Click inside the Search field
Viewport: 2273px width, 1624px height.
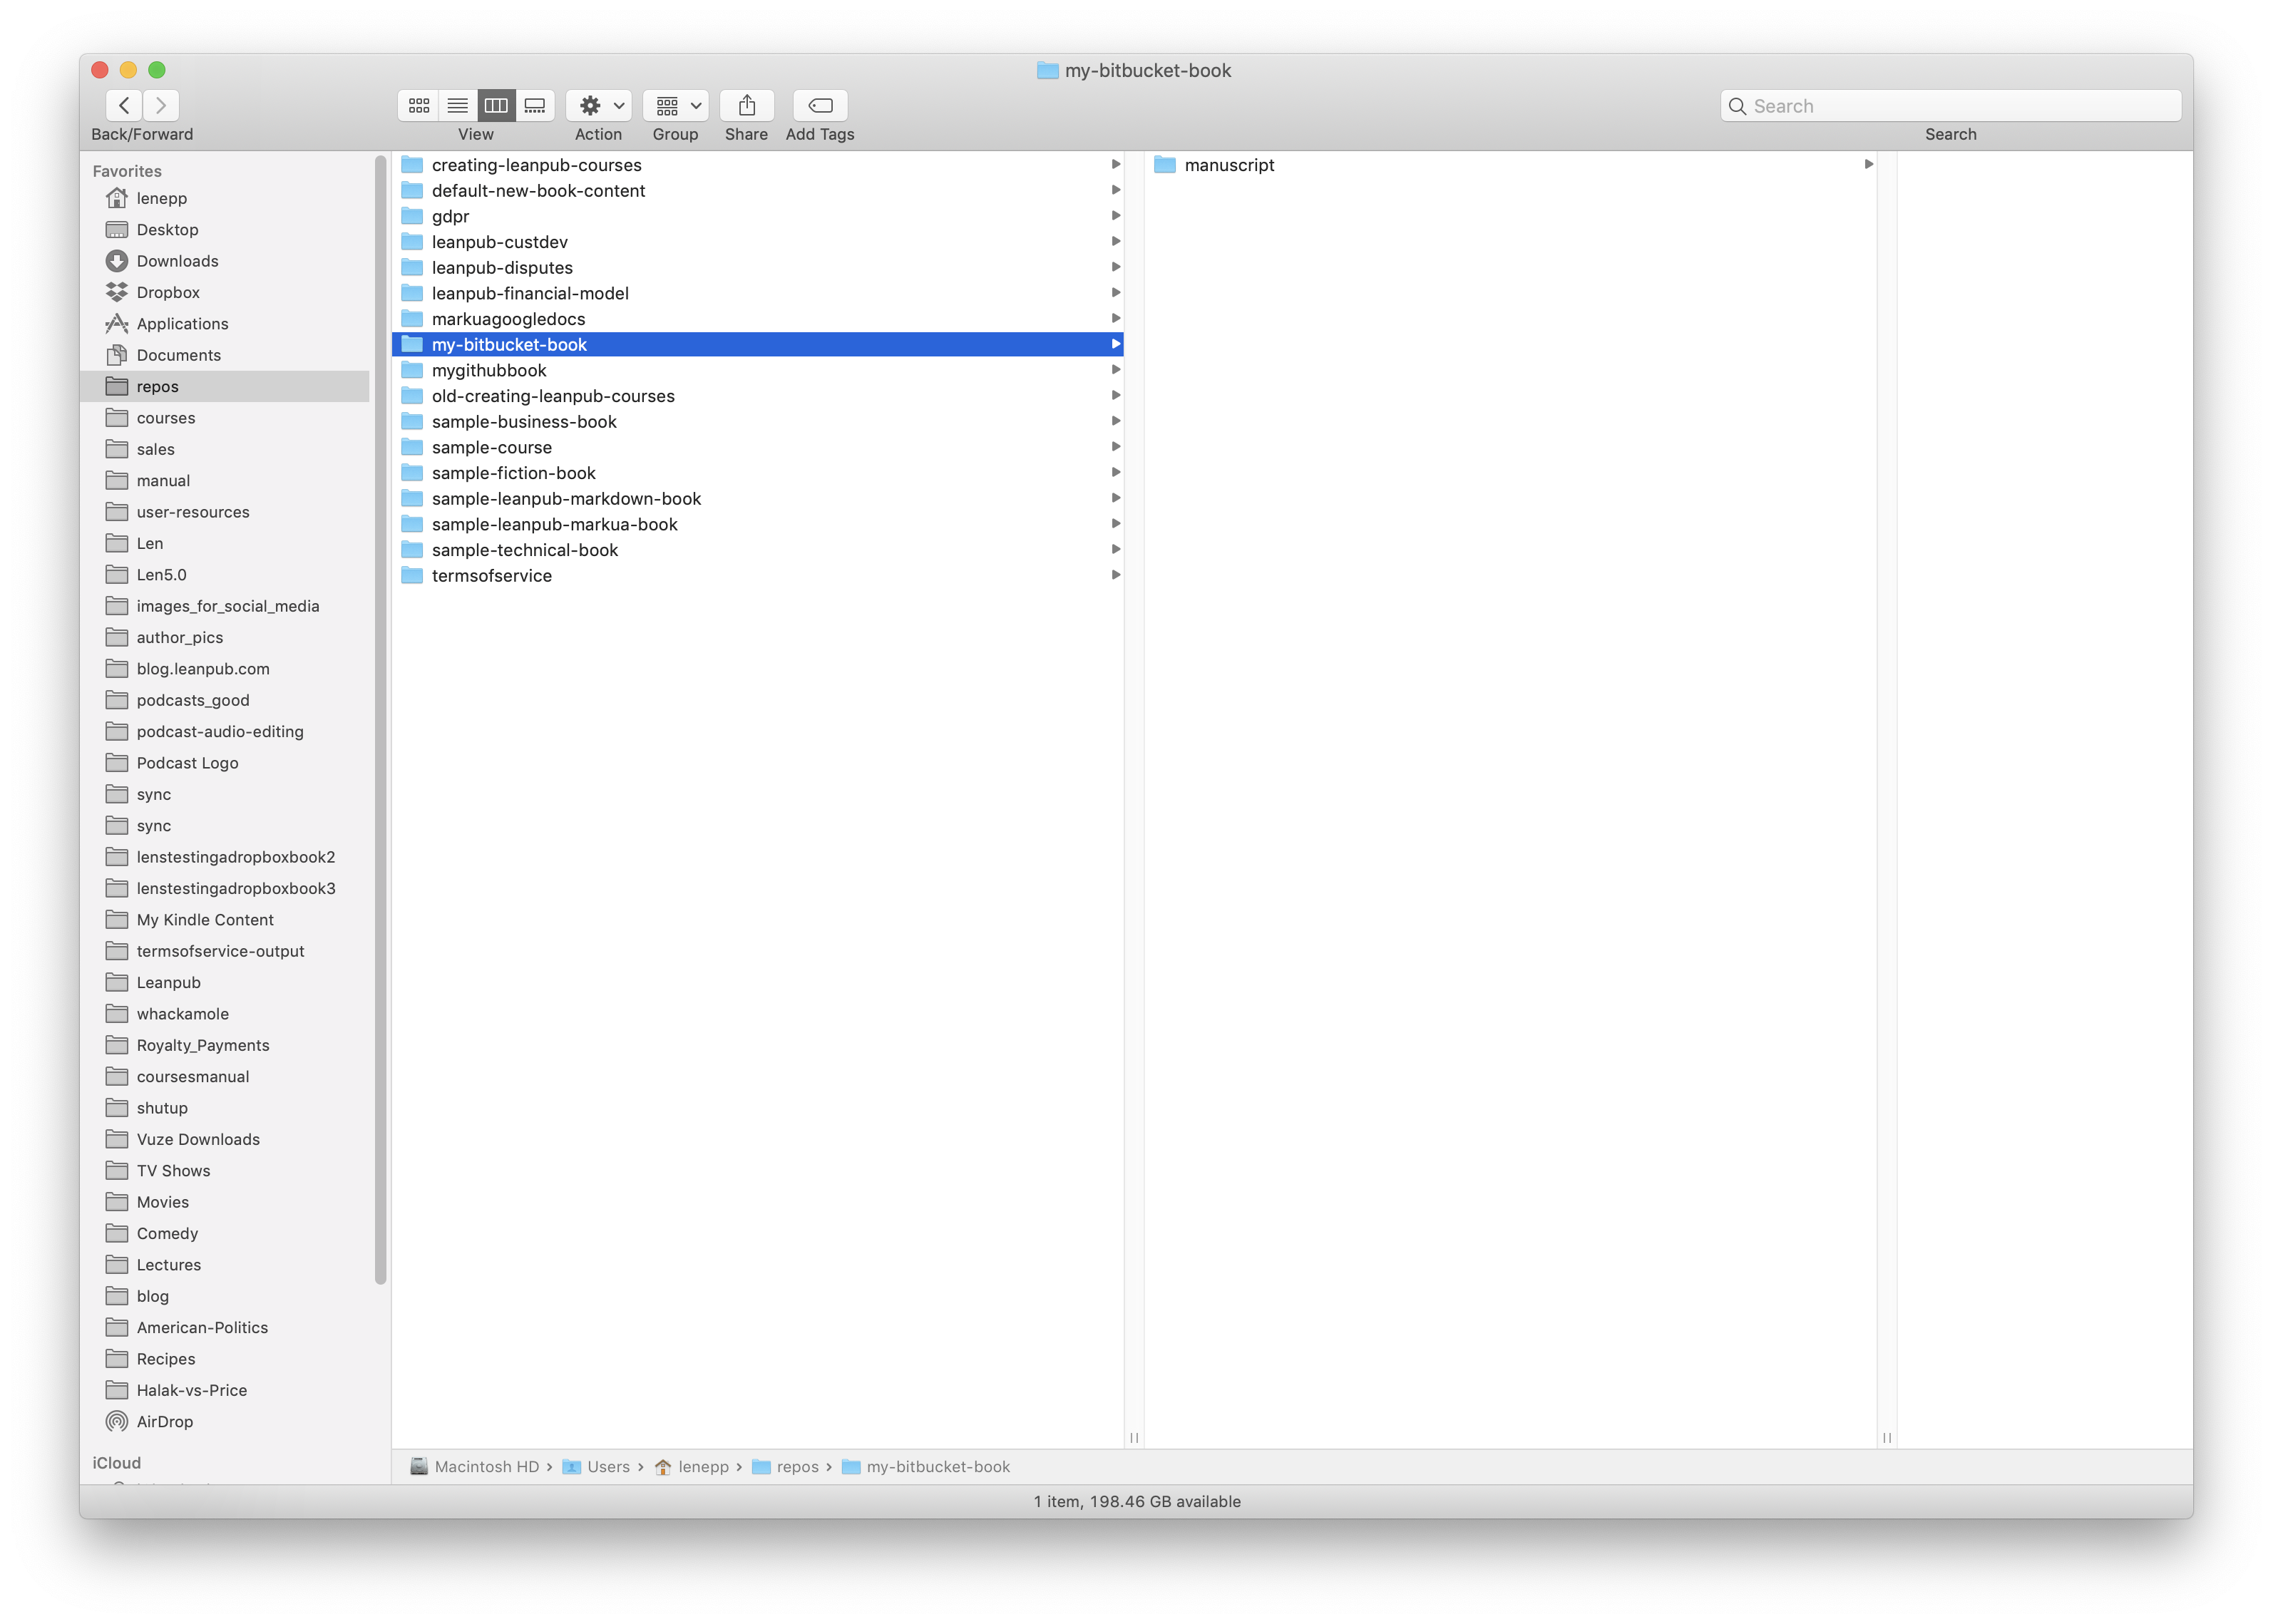pyautogui.click(x=1950, y=106)
